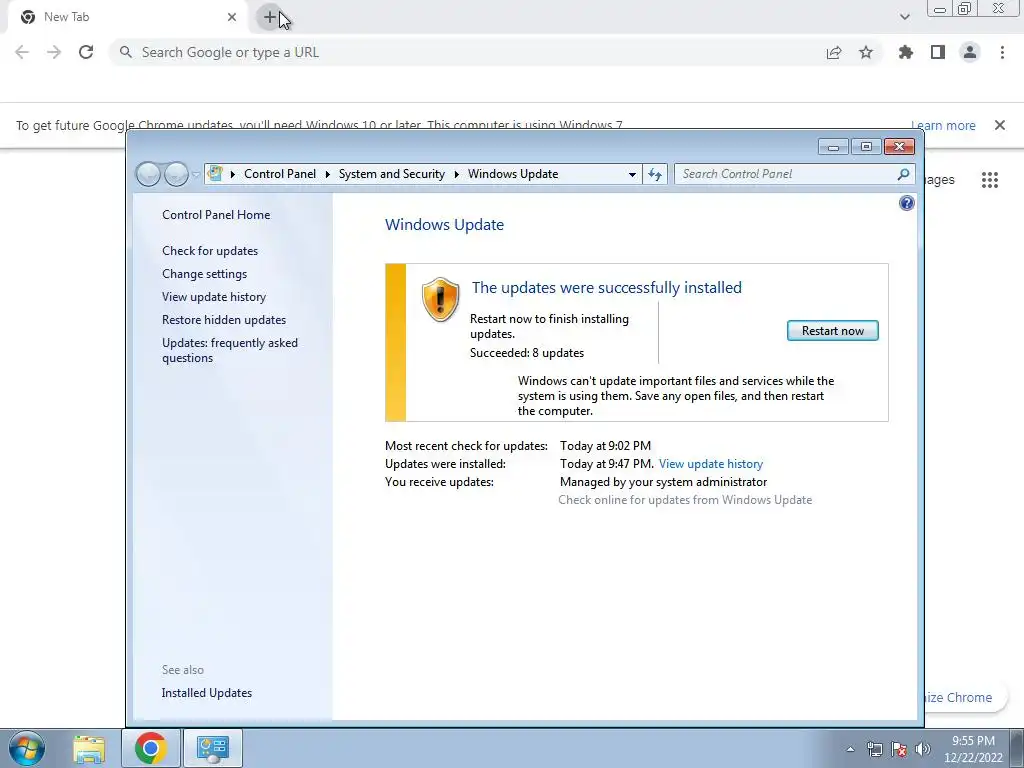
Task: Open Chrome tab search chevron
Action: coord(904,17)
